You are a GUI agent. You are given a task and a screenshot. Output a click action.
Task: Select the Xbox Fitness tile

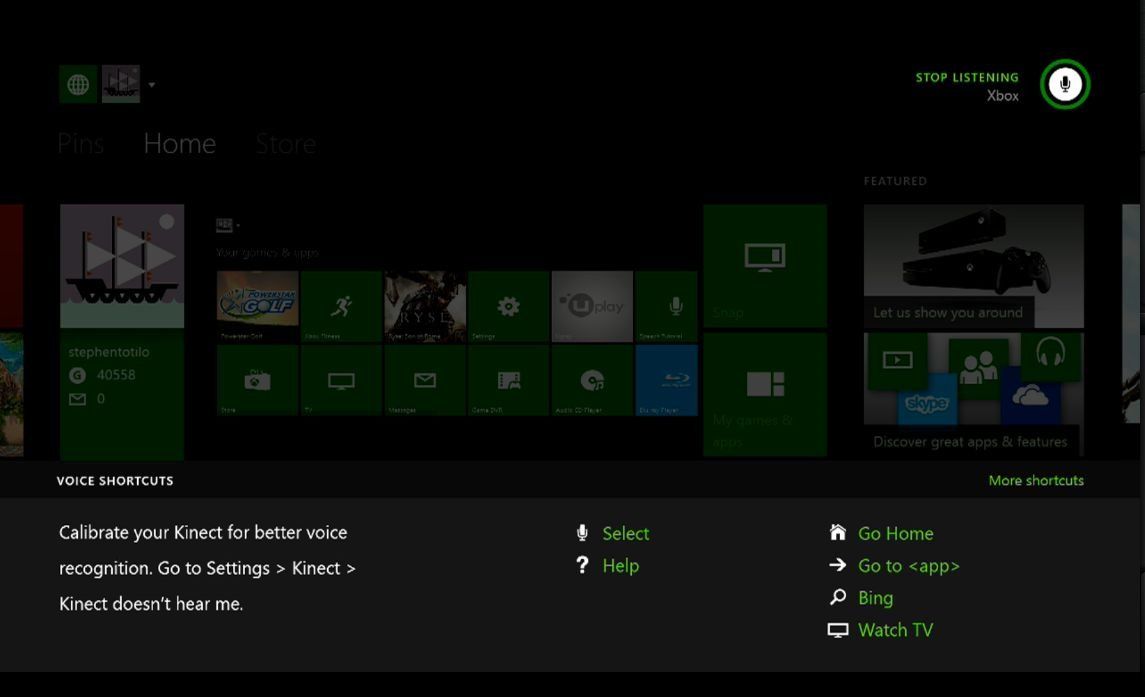[x=340, y=305]
